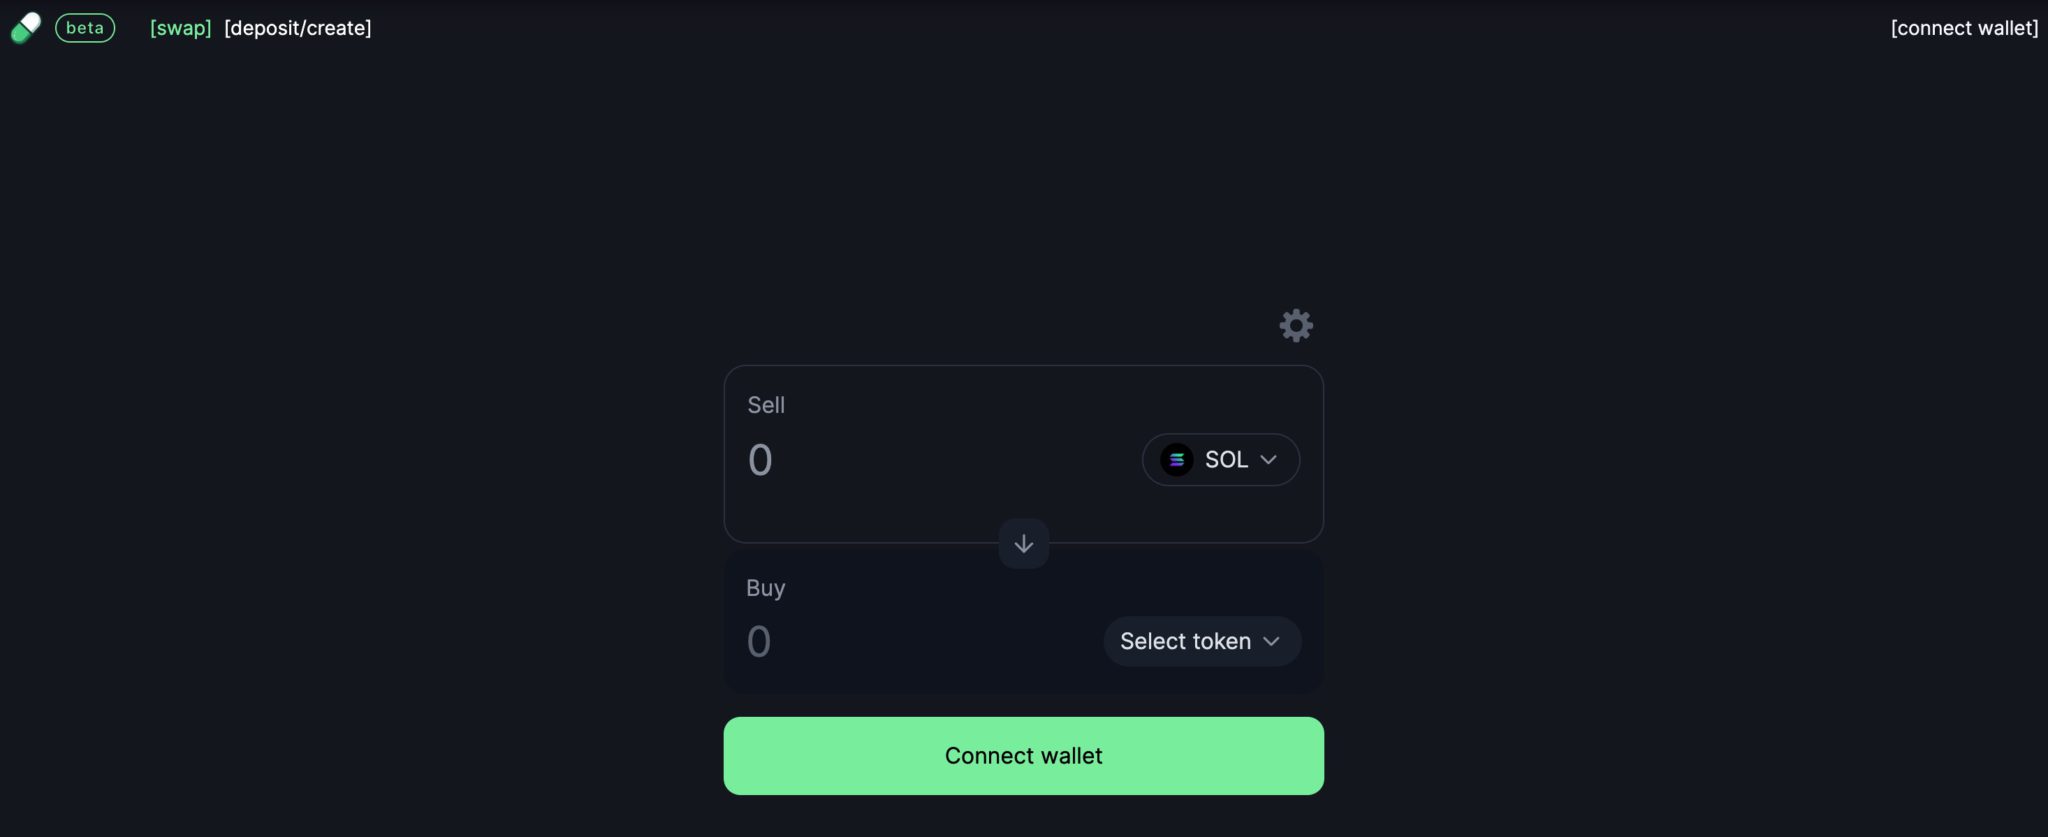
Task: Click the Sell label in the swap panel
Action: (x=766, y=405)
